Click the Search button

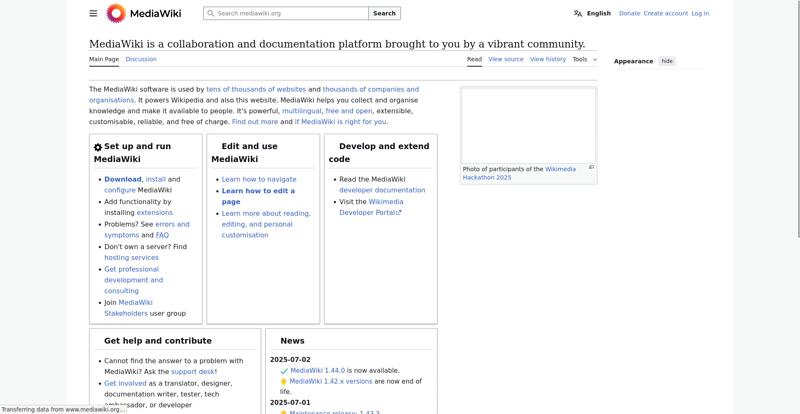384,13
